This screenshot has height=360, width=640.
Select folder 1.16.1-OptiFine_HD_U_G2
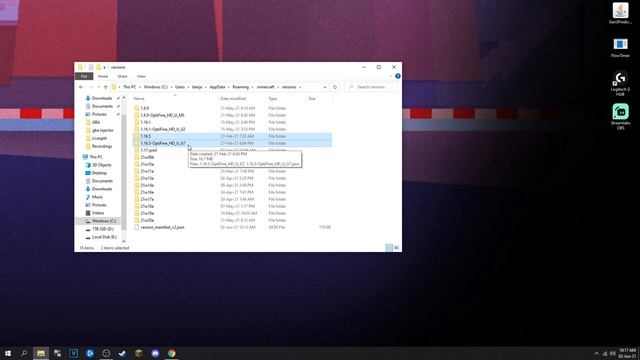point(163,129)
